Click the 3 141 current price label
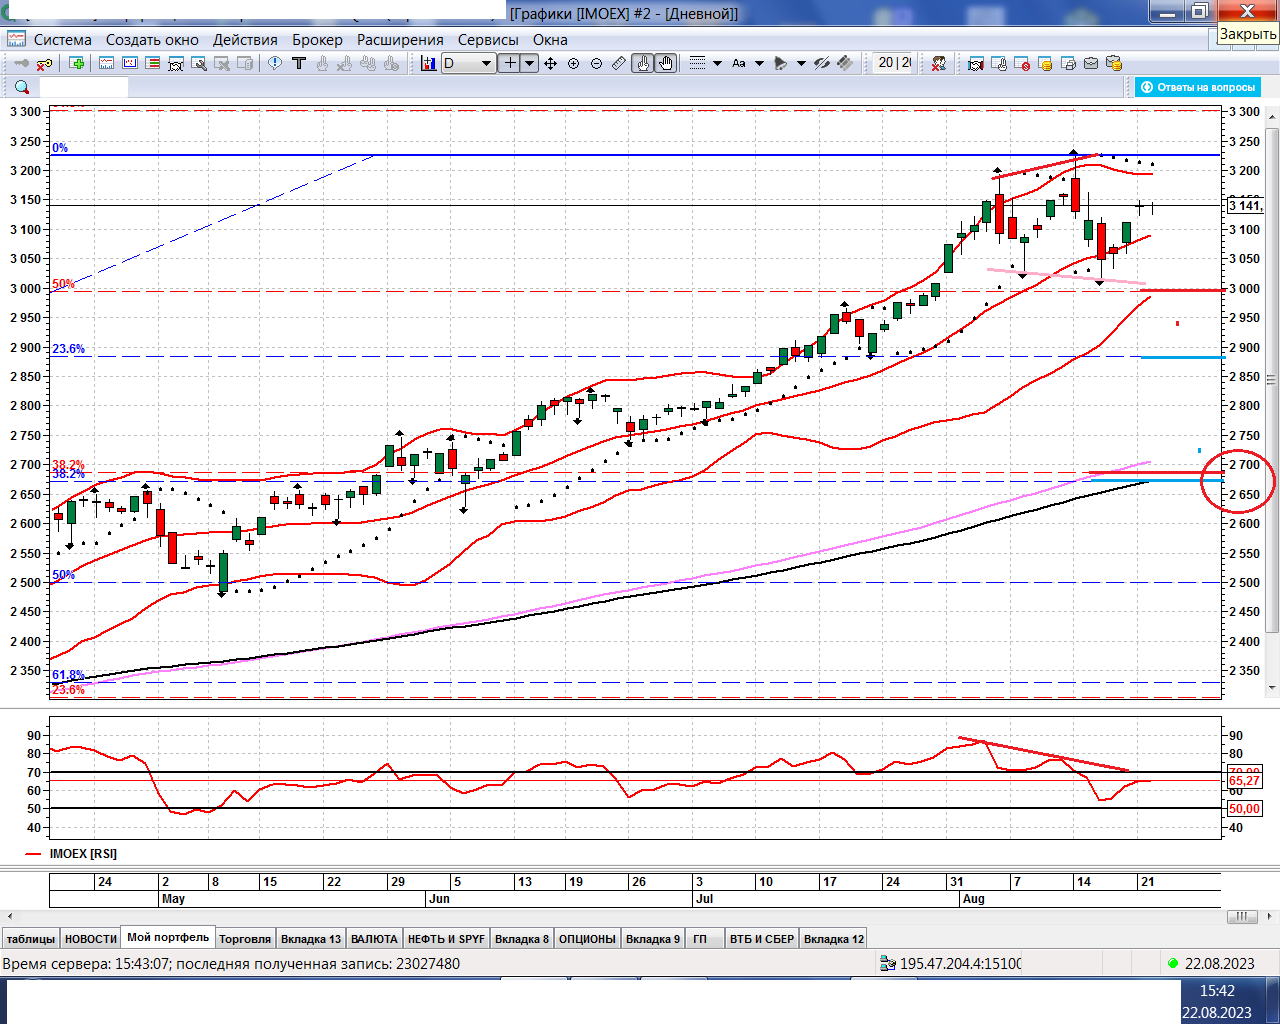 [x=1246, y=205]
